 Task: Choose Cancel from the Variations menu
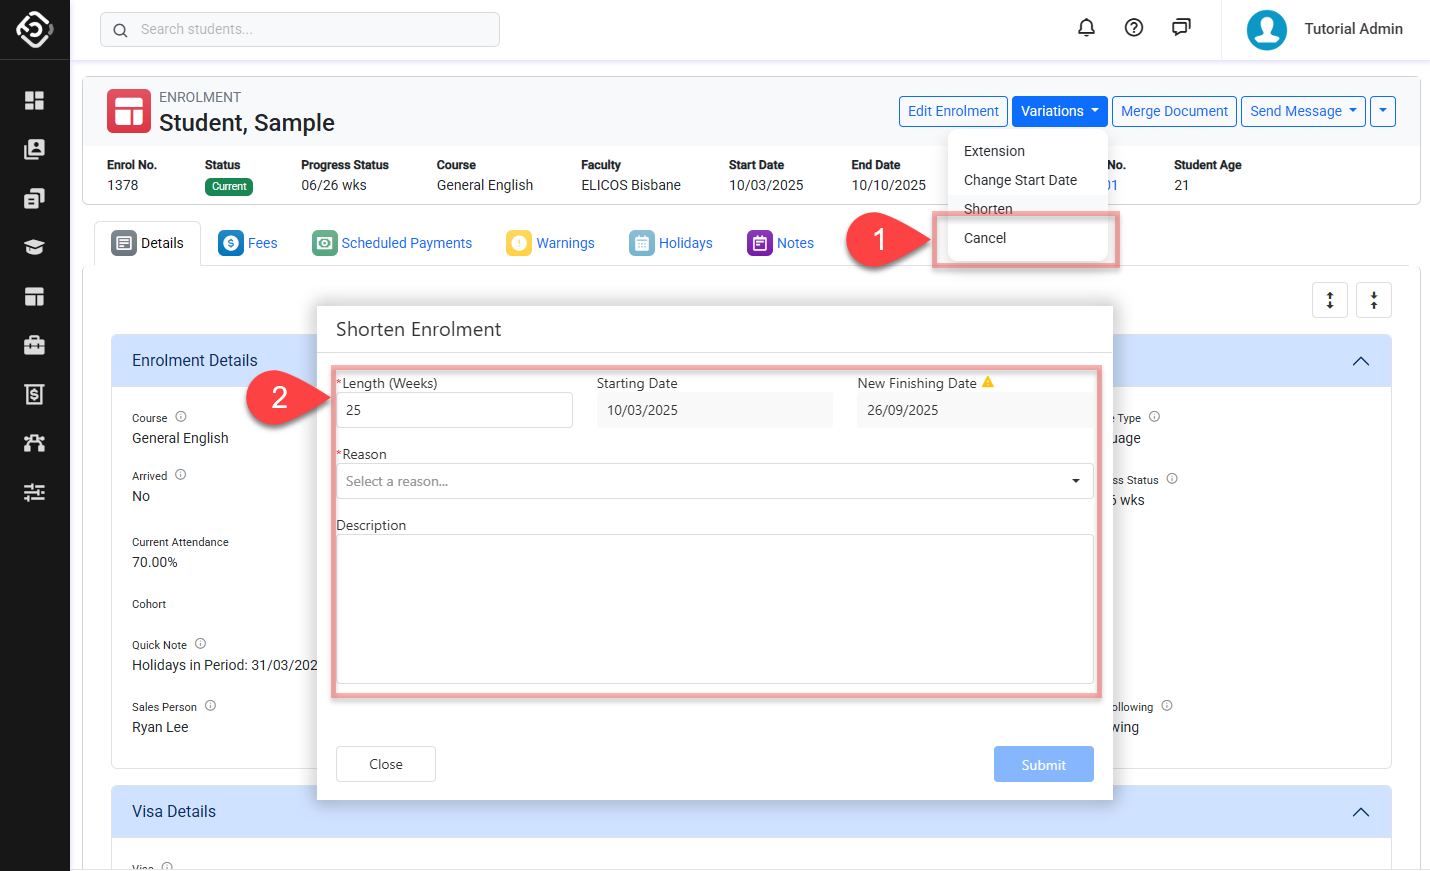985,238
